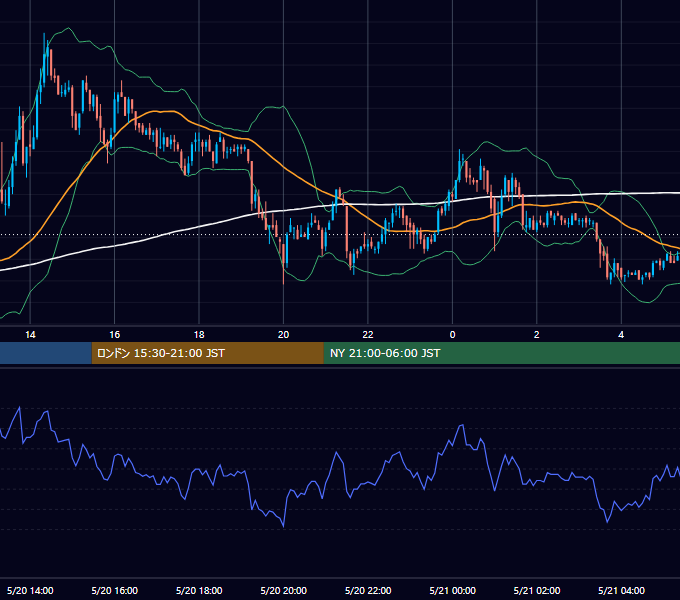Image resolution: width=680 pixels, height=600 pixels.
Task: Click the 5/20 18:00 date label
Action: (199, 590)
